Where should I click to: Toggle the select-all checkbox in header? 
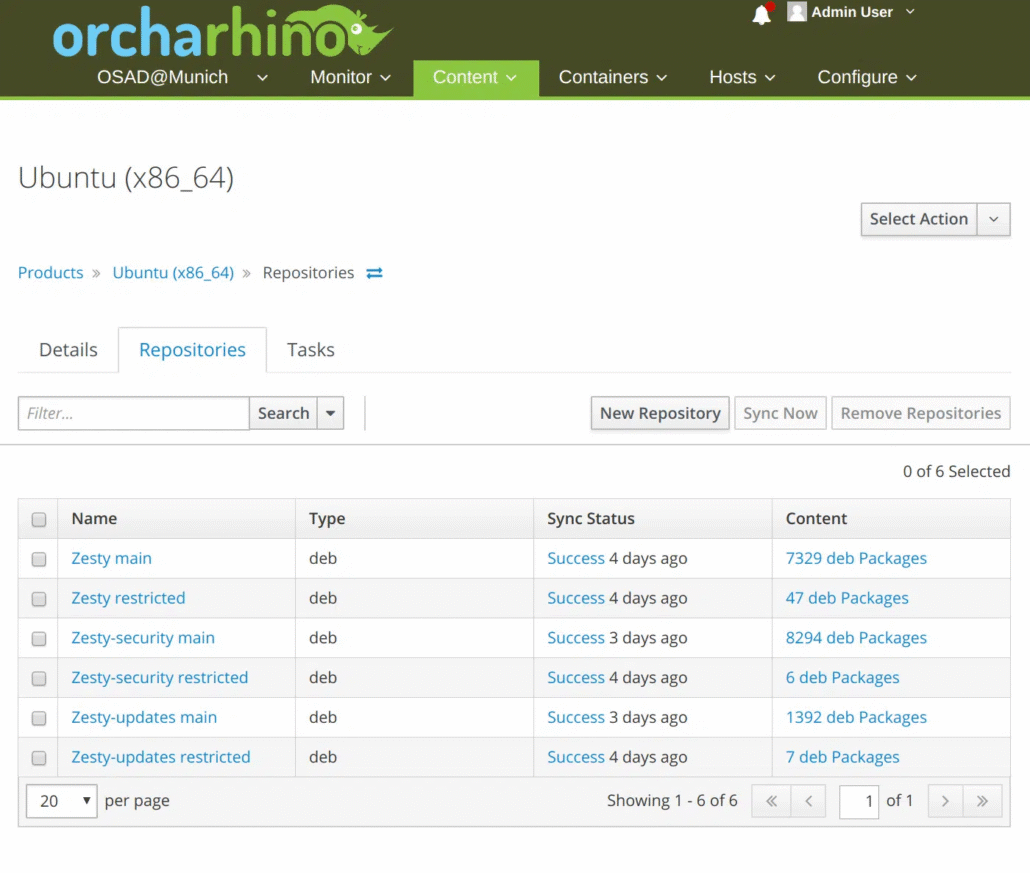(39, 519)
